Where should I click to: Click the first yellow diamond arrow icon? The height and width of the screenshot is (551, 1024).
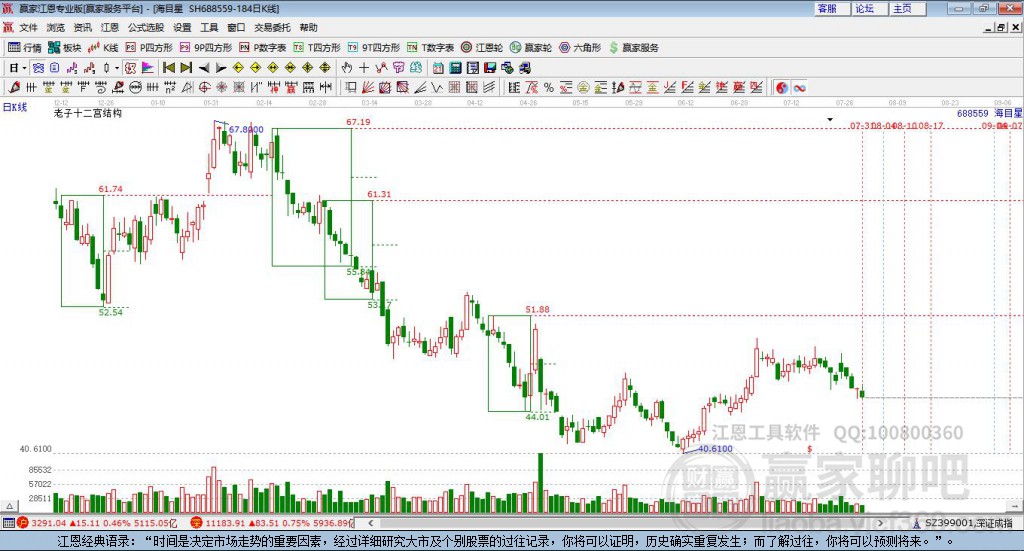(238, 68)
